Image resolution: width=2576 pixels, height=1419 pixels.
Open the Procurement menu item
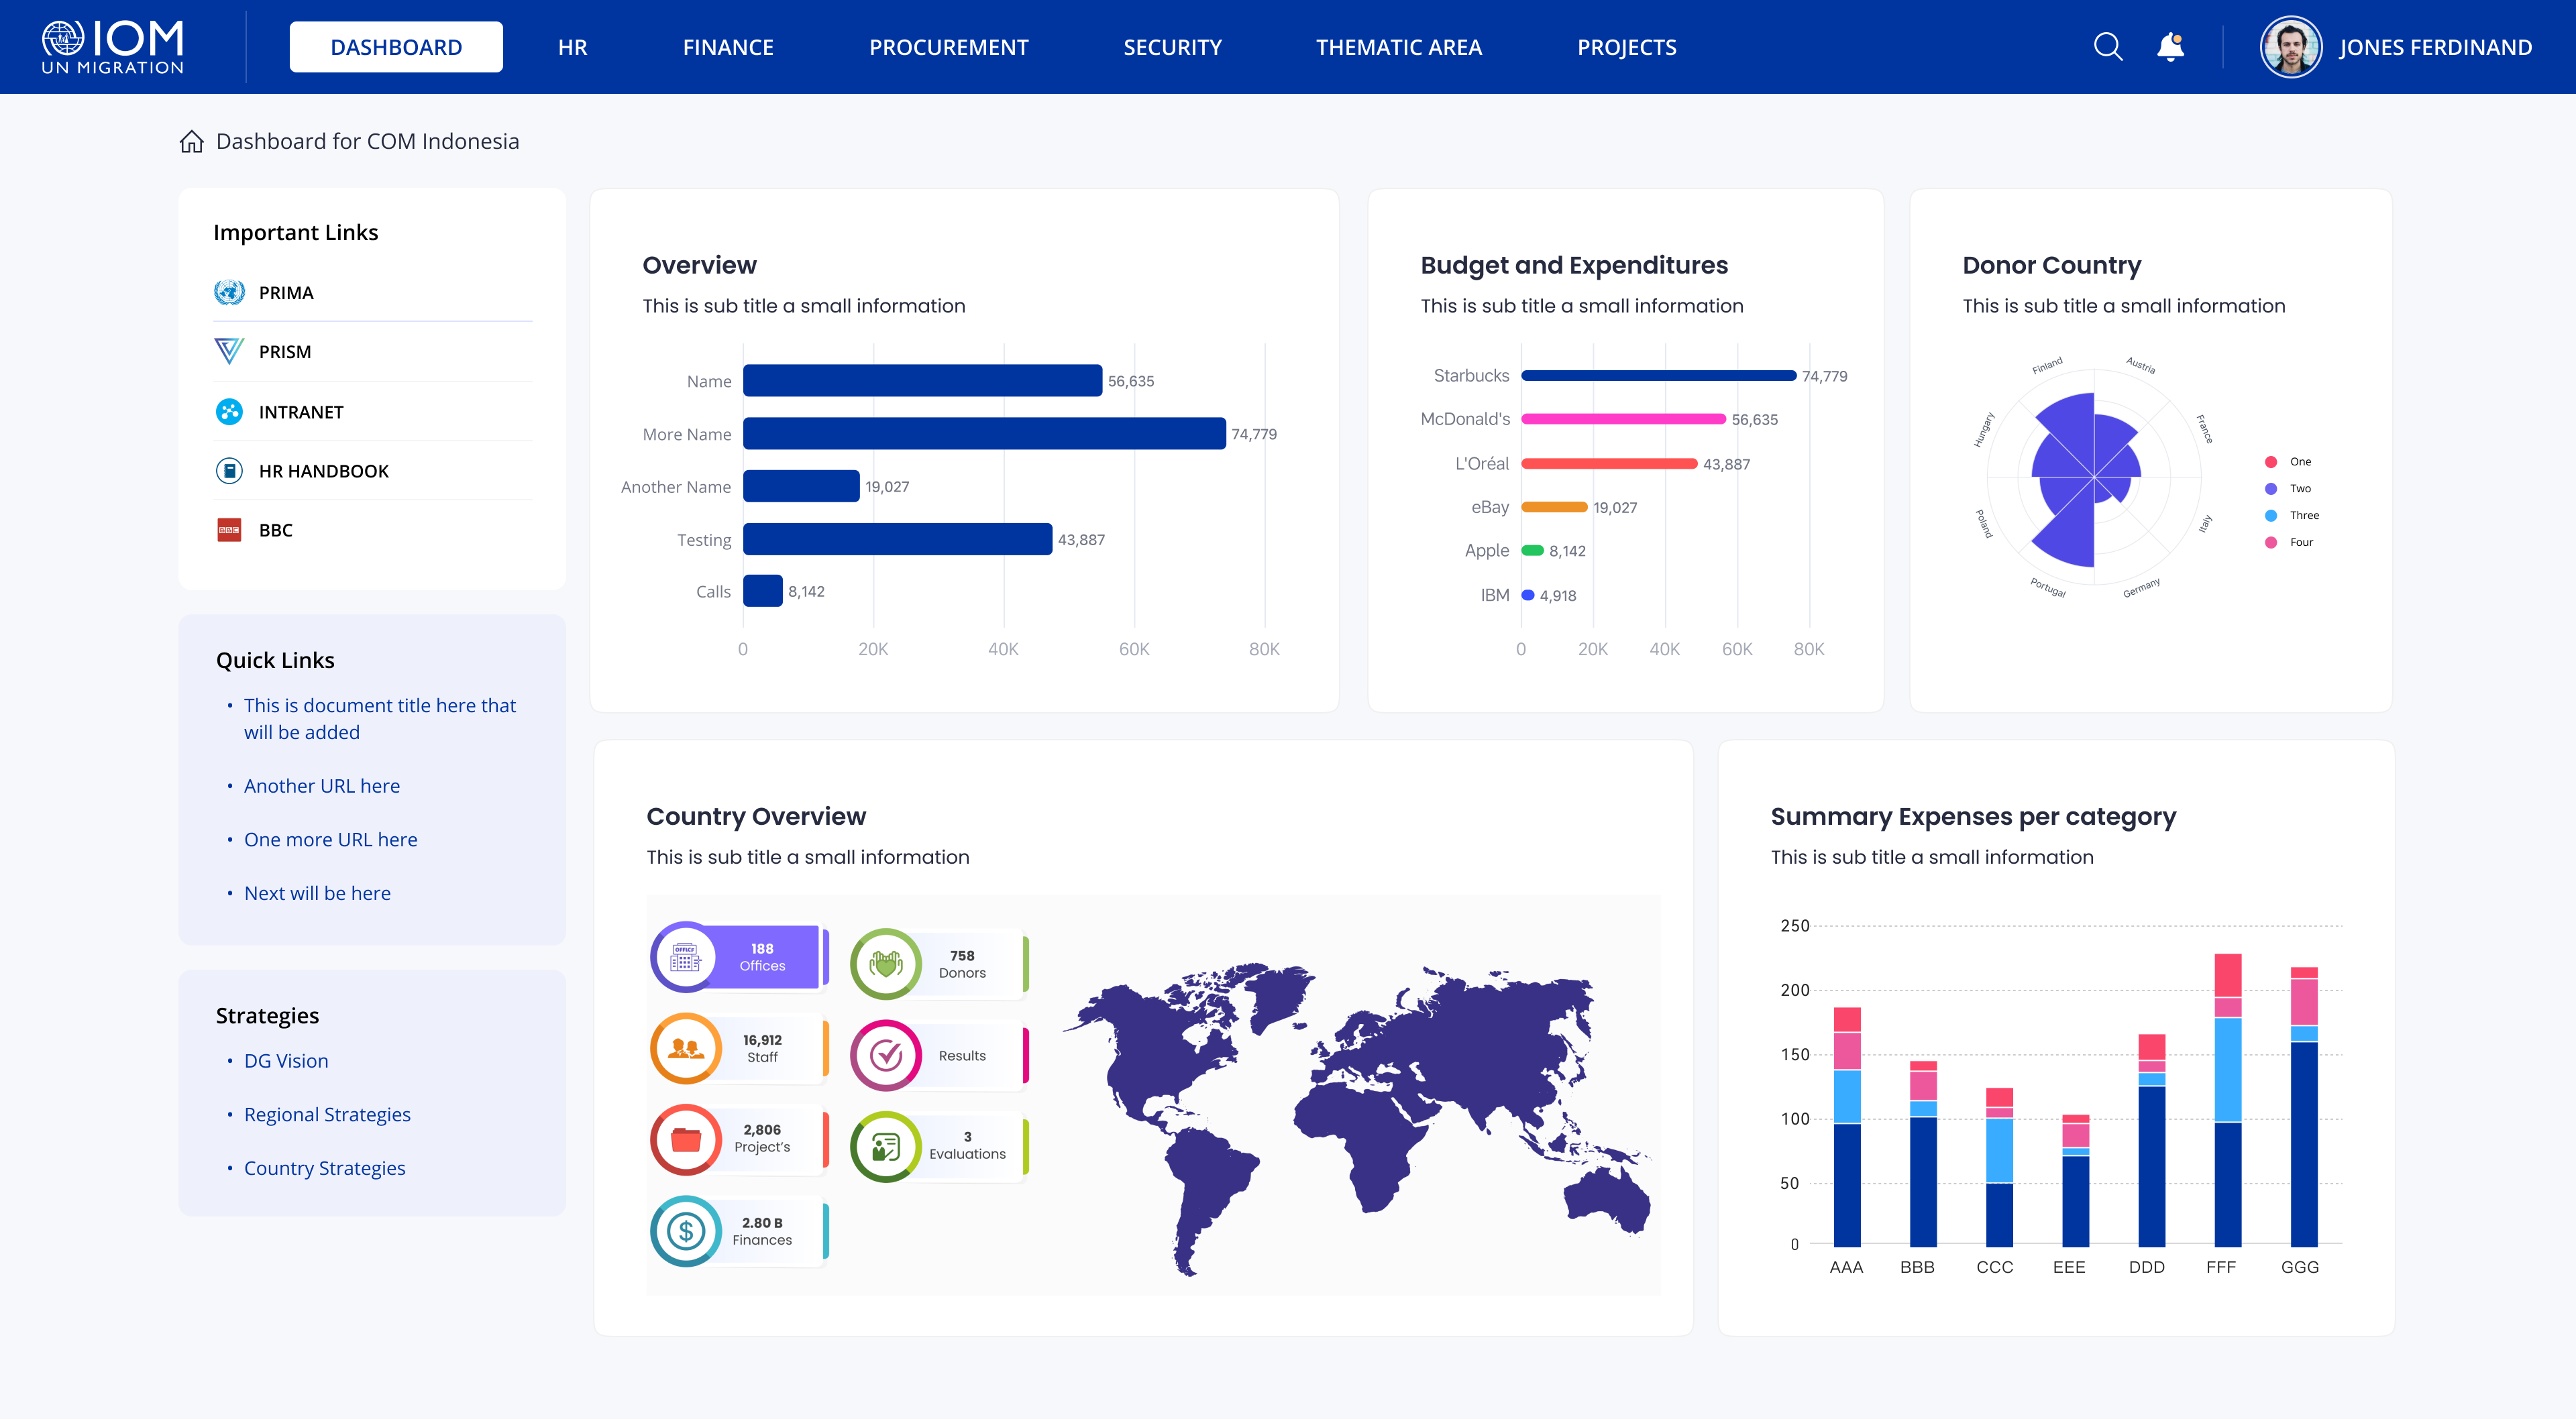click(x=948, y=47)
